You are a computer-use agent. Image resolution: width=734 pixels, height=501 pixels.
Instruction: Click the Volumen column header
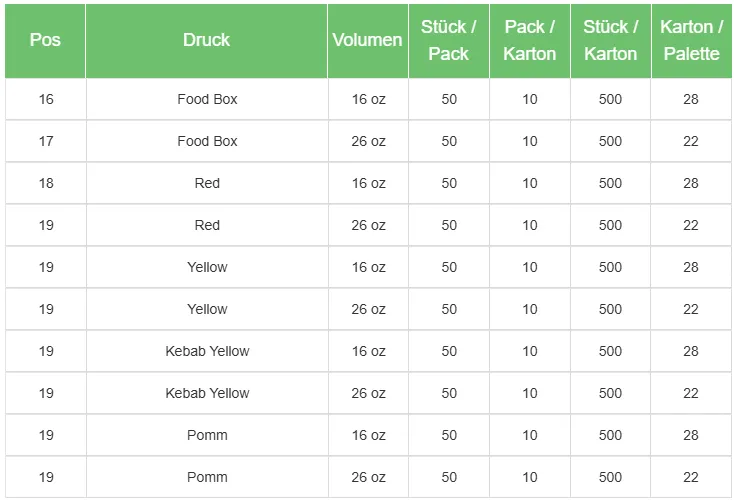pos(367,40)
